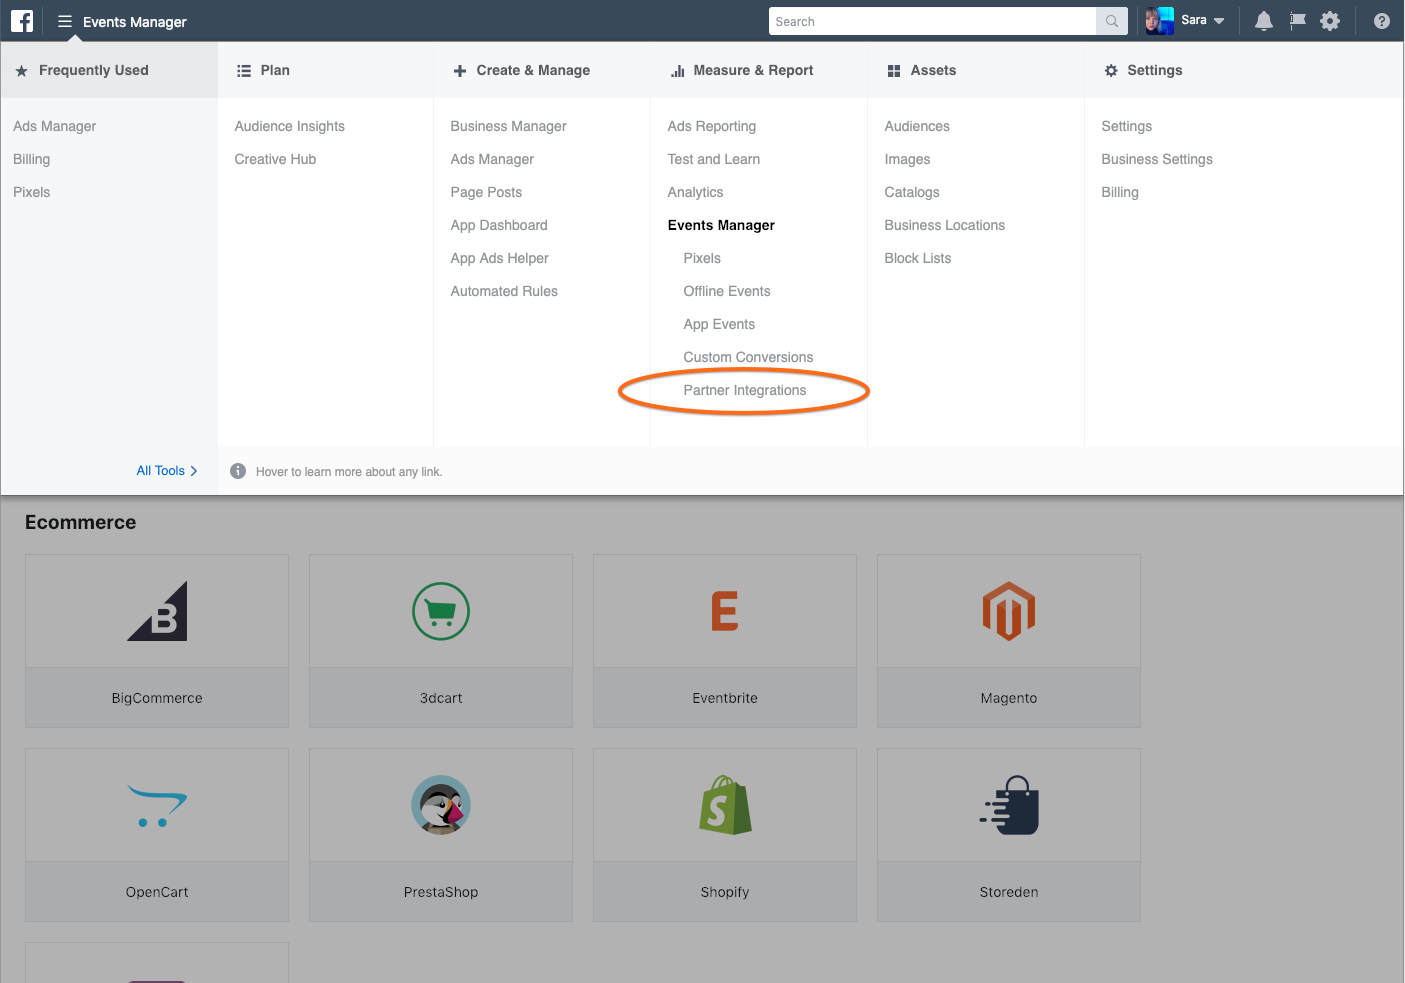The width and height of the screenshot is (1405, 983).
Task: Click the Facebook logo icon
Action: tap(22, 21)
